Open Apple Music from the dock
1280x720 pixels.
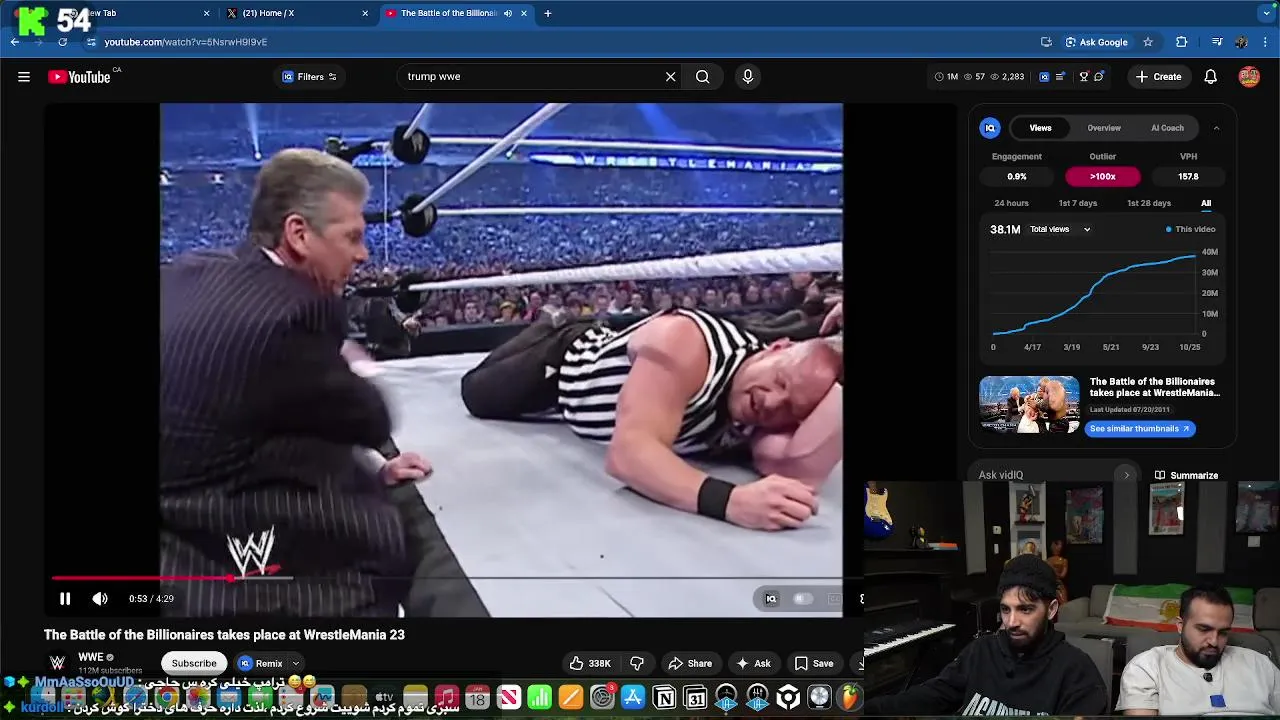point(447,697)
